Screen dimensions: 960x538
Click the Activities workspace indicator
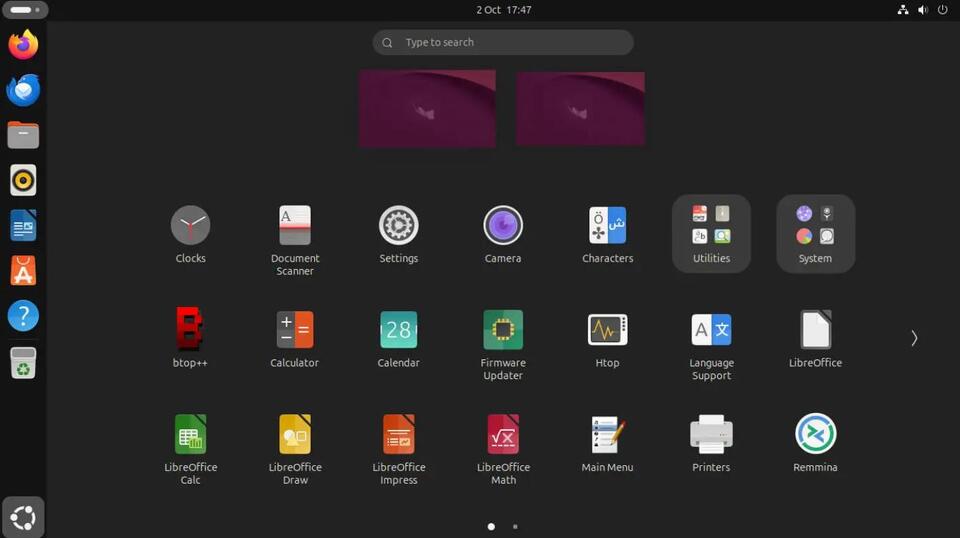pos(25,10)
